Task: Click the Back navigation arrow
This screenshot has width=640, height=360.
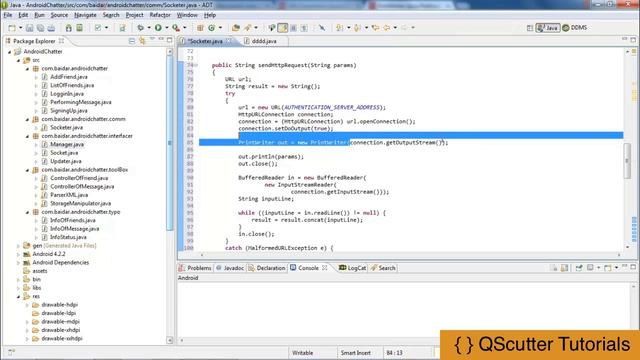Action: [387, 28]
